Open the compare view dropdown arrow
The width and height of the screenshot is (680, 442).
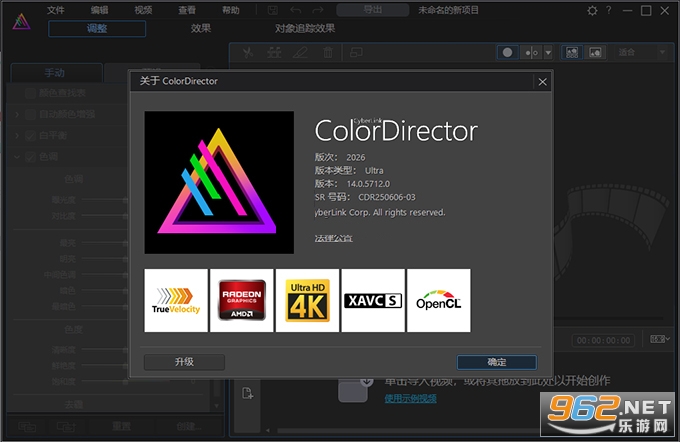pyautogui.click(x=548, y=52)
